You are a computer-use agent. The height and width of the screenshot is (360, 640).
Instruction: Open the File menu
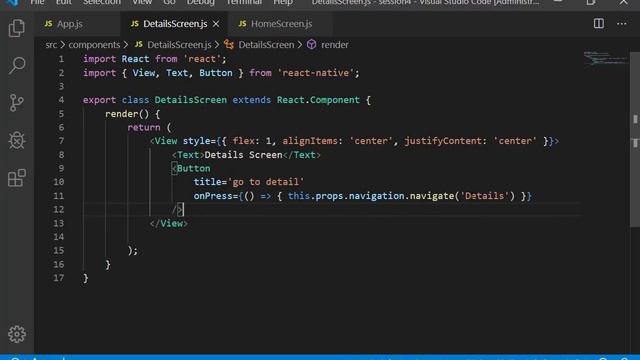(37, 2)
